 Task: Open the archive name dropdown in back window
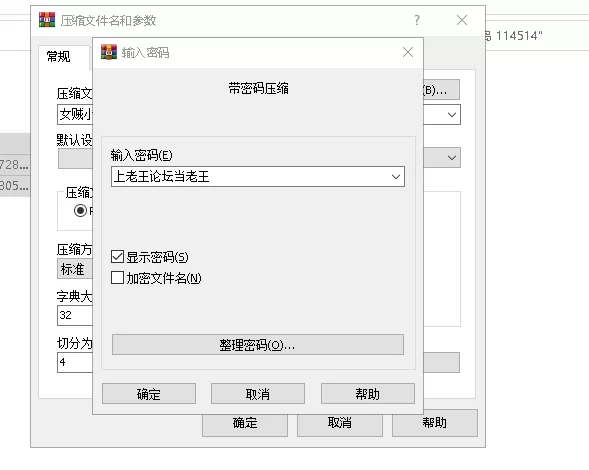click(452, 115)
